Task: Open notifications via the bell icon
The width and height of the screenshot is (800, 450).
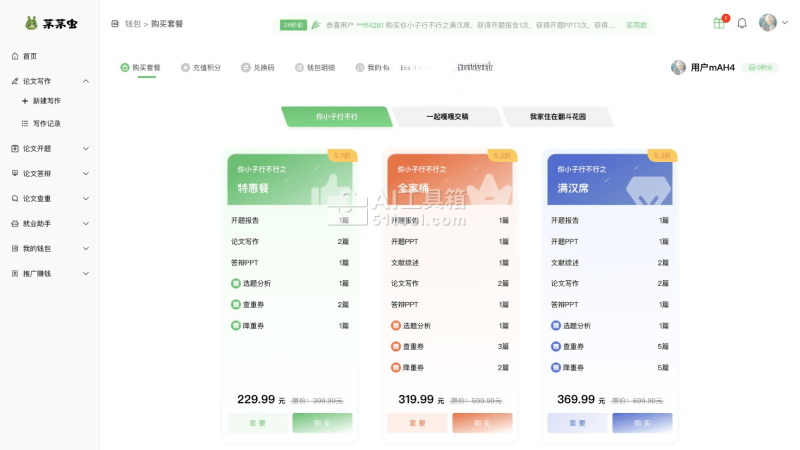Action: coord(742,23)
